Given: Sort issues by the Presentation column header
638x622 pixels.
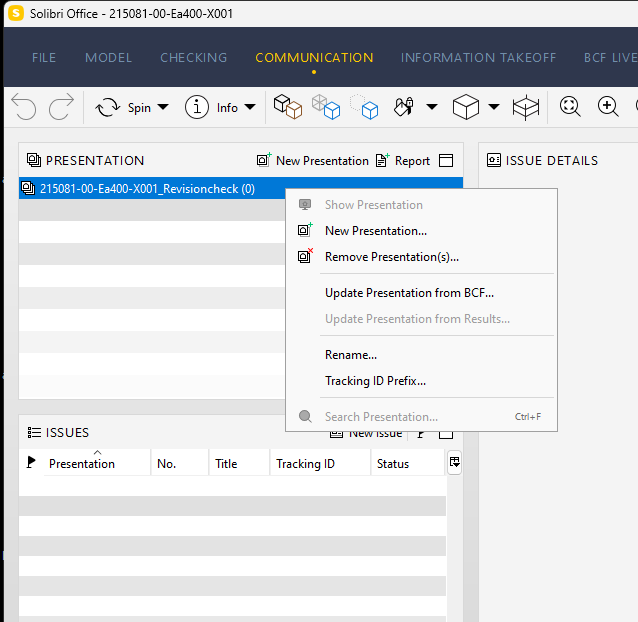Looking at the screenshot, I should coord(97,463).
